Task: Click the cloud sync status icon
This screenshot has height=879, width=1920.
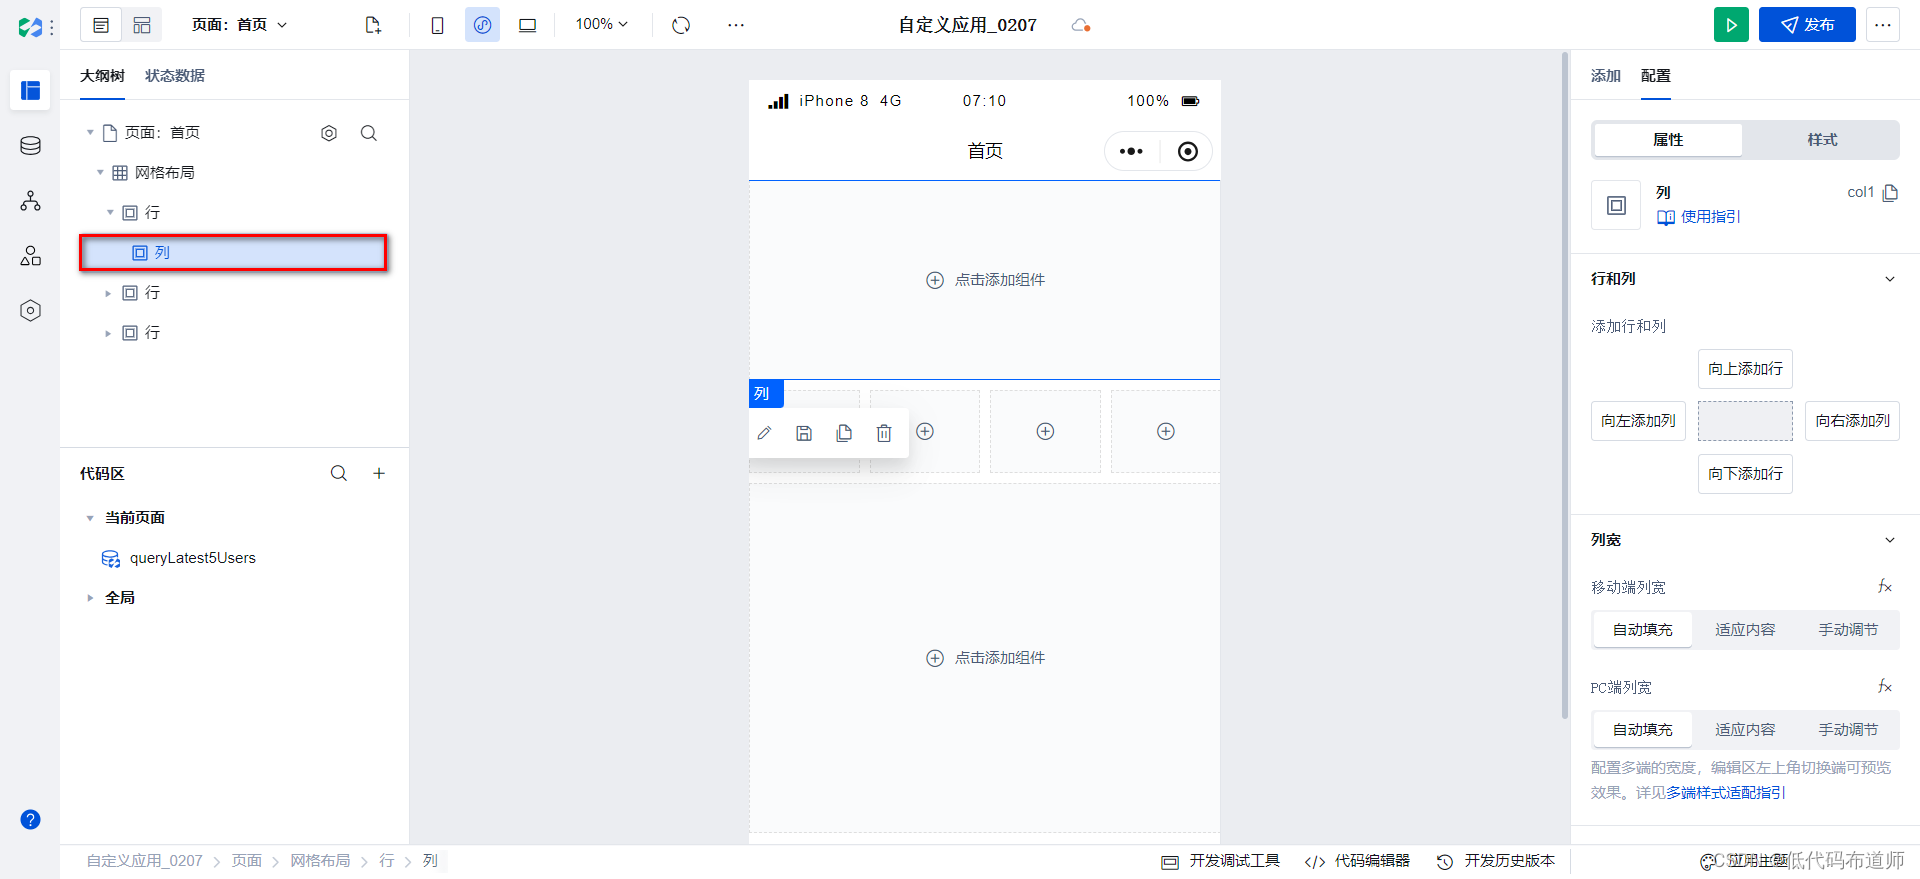Action: [1080, 25]
